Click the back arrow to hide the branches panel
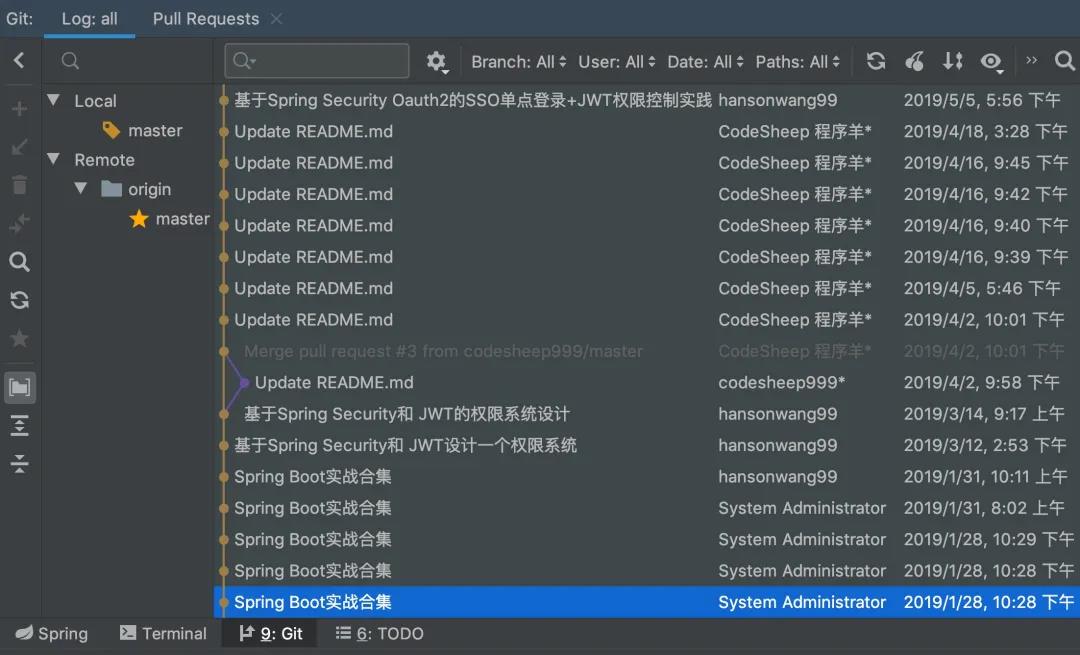Viewport: 1080px width, 655px height. click(19, 61)
